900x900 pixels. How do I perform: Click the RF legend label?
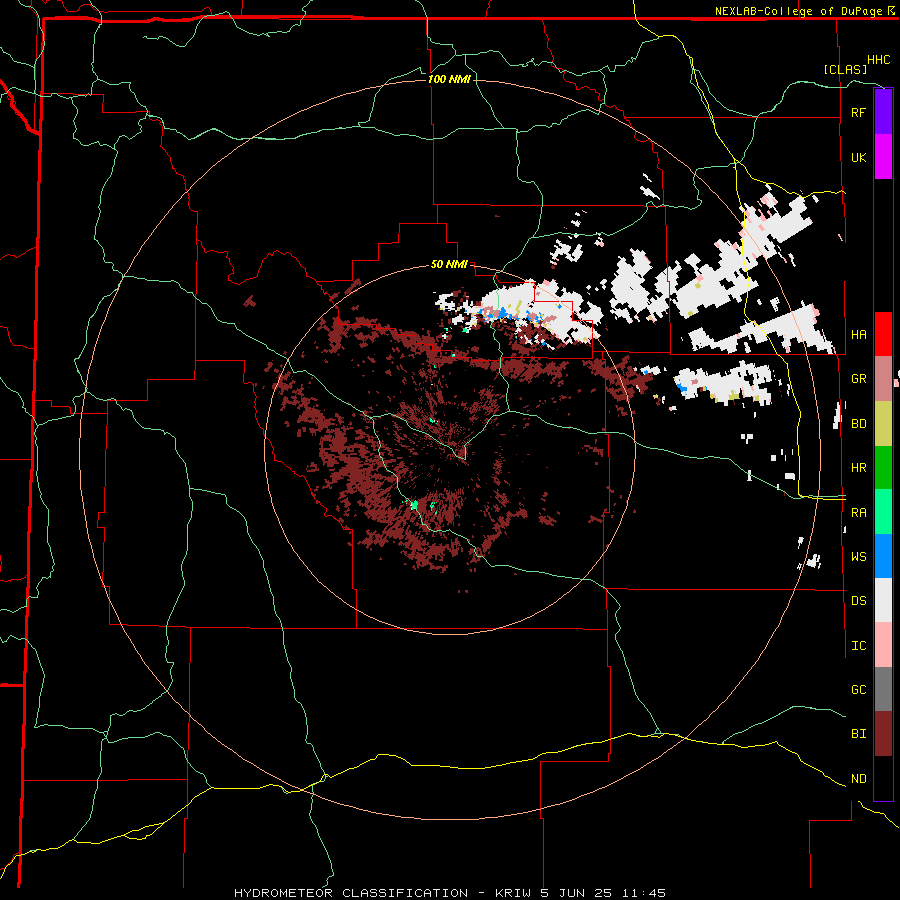point(858,112)
